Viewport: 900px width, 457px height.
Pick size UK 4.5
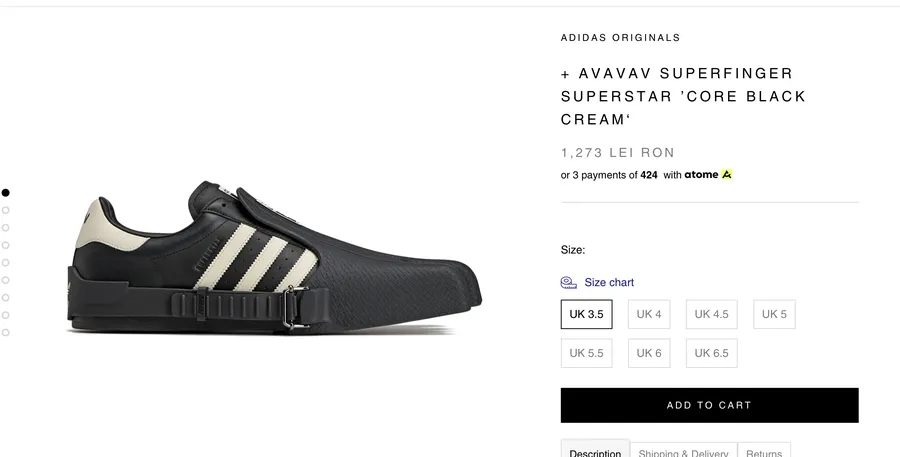click(x=711, y=314)
